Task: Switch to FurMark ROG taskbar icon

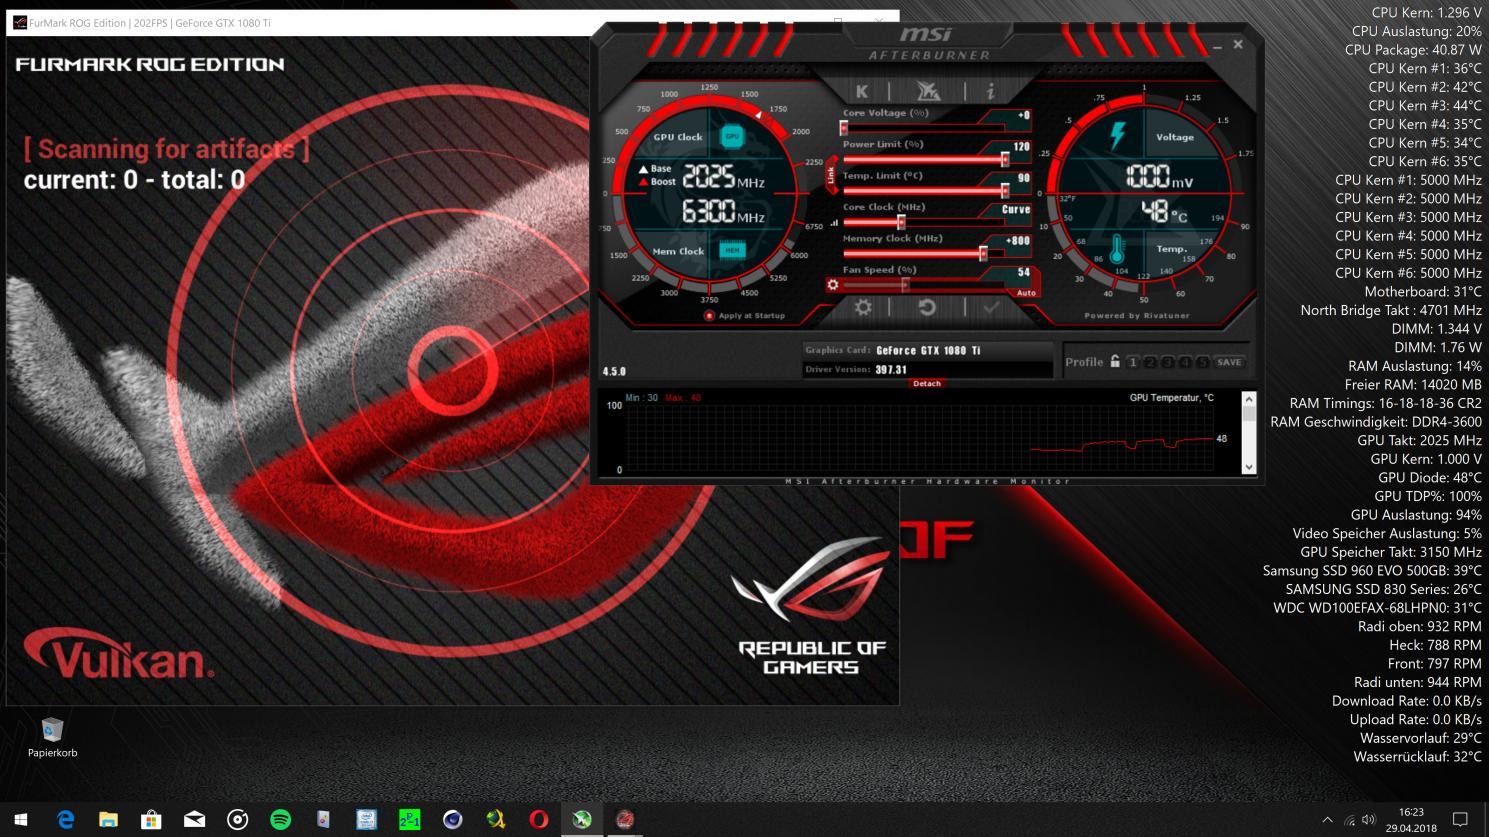Action: click(624, 820)
